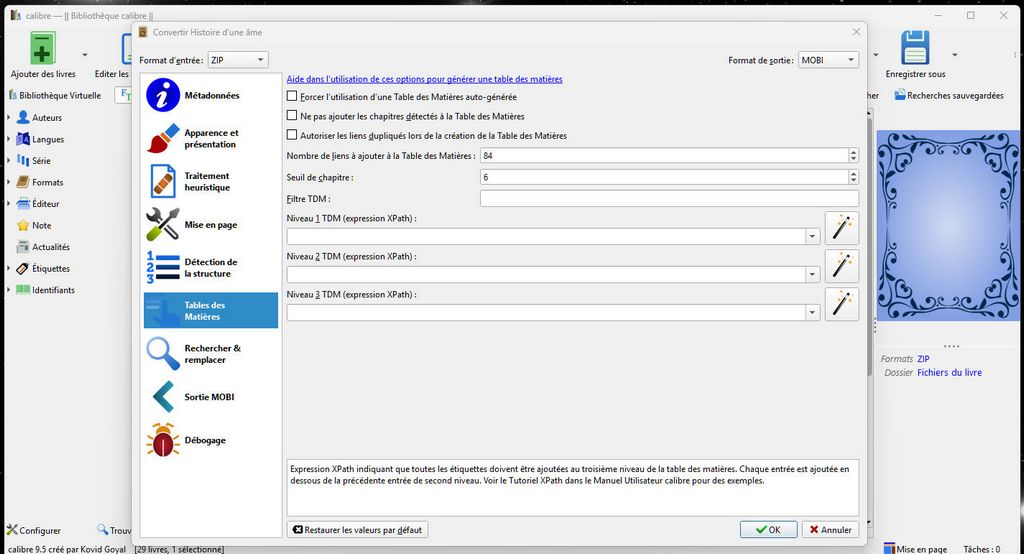Toggle 'Autoriser les liens dupliqués' checkbox
The height and width of the screenshot is (554, 1024).
292,135
